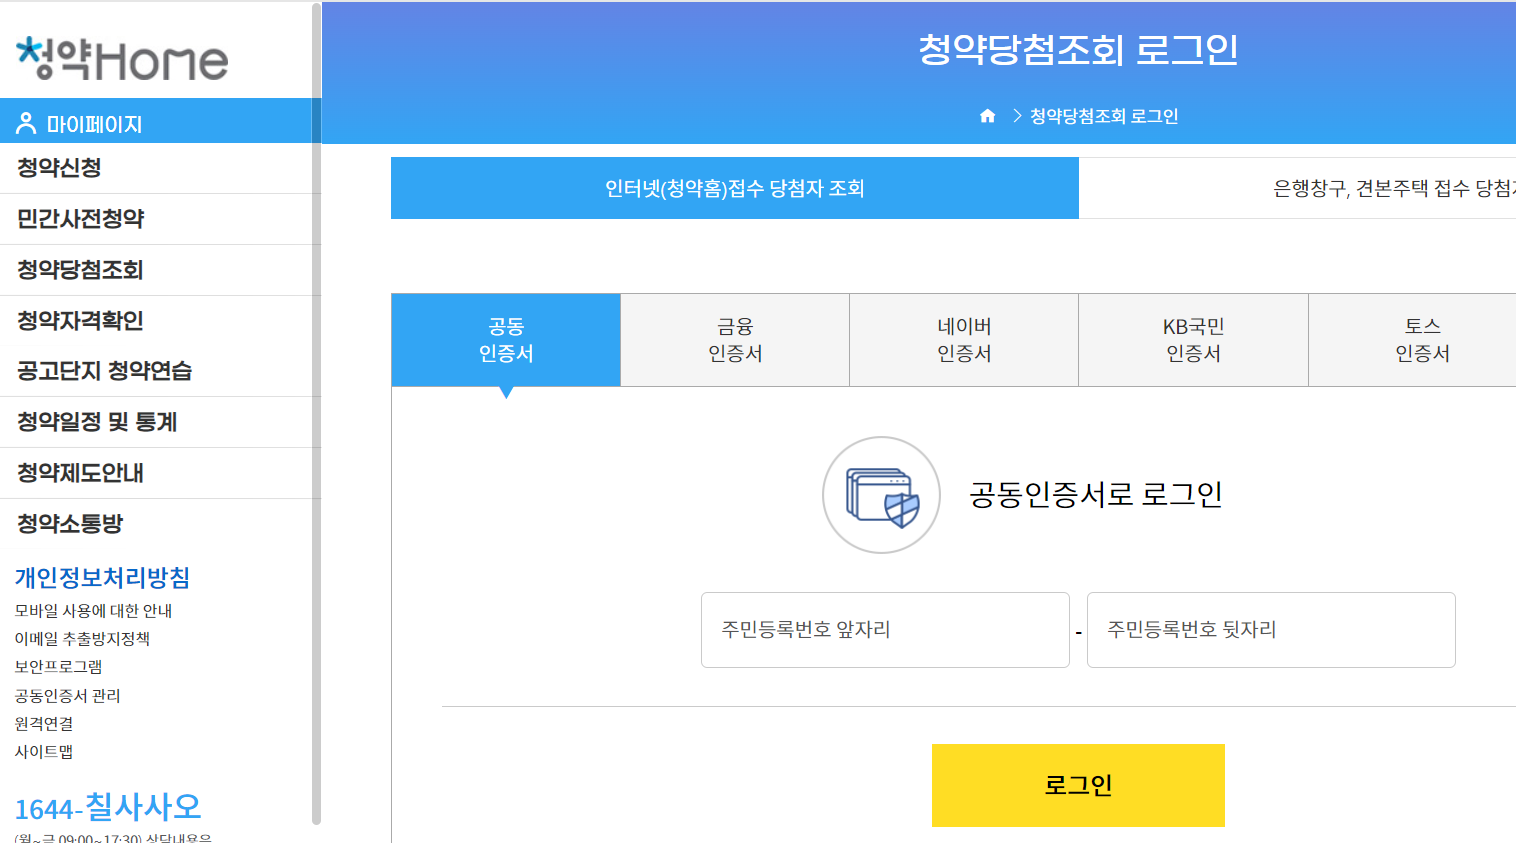The height and width of the screenshot is (843, 1516).
Task: Switch to the KB국민인증서 tab
Action: [1192, 339]
